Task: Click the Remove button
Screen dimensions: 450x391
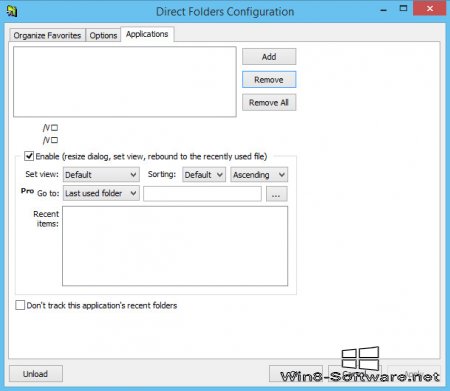Action: coord(269,80)
